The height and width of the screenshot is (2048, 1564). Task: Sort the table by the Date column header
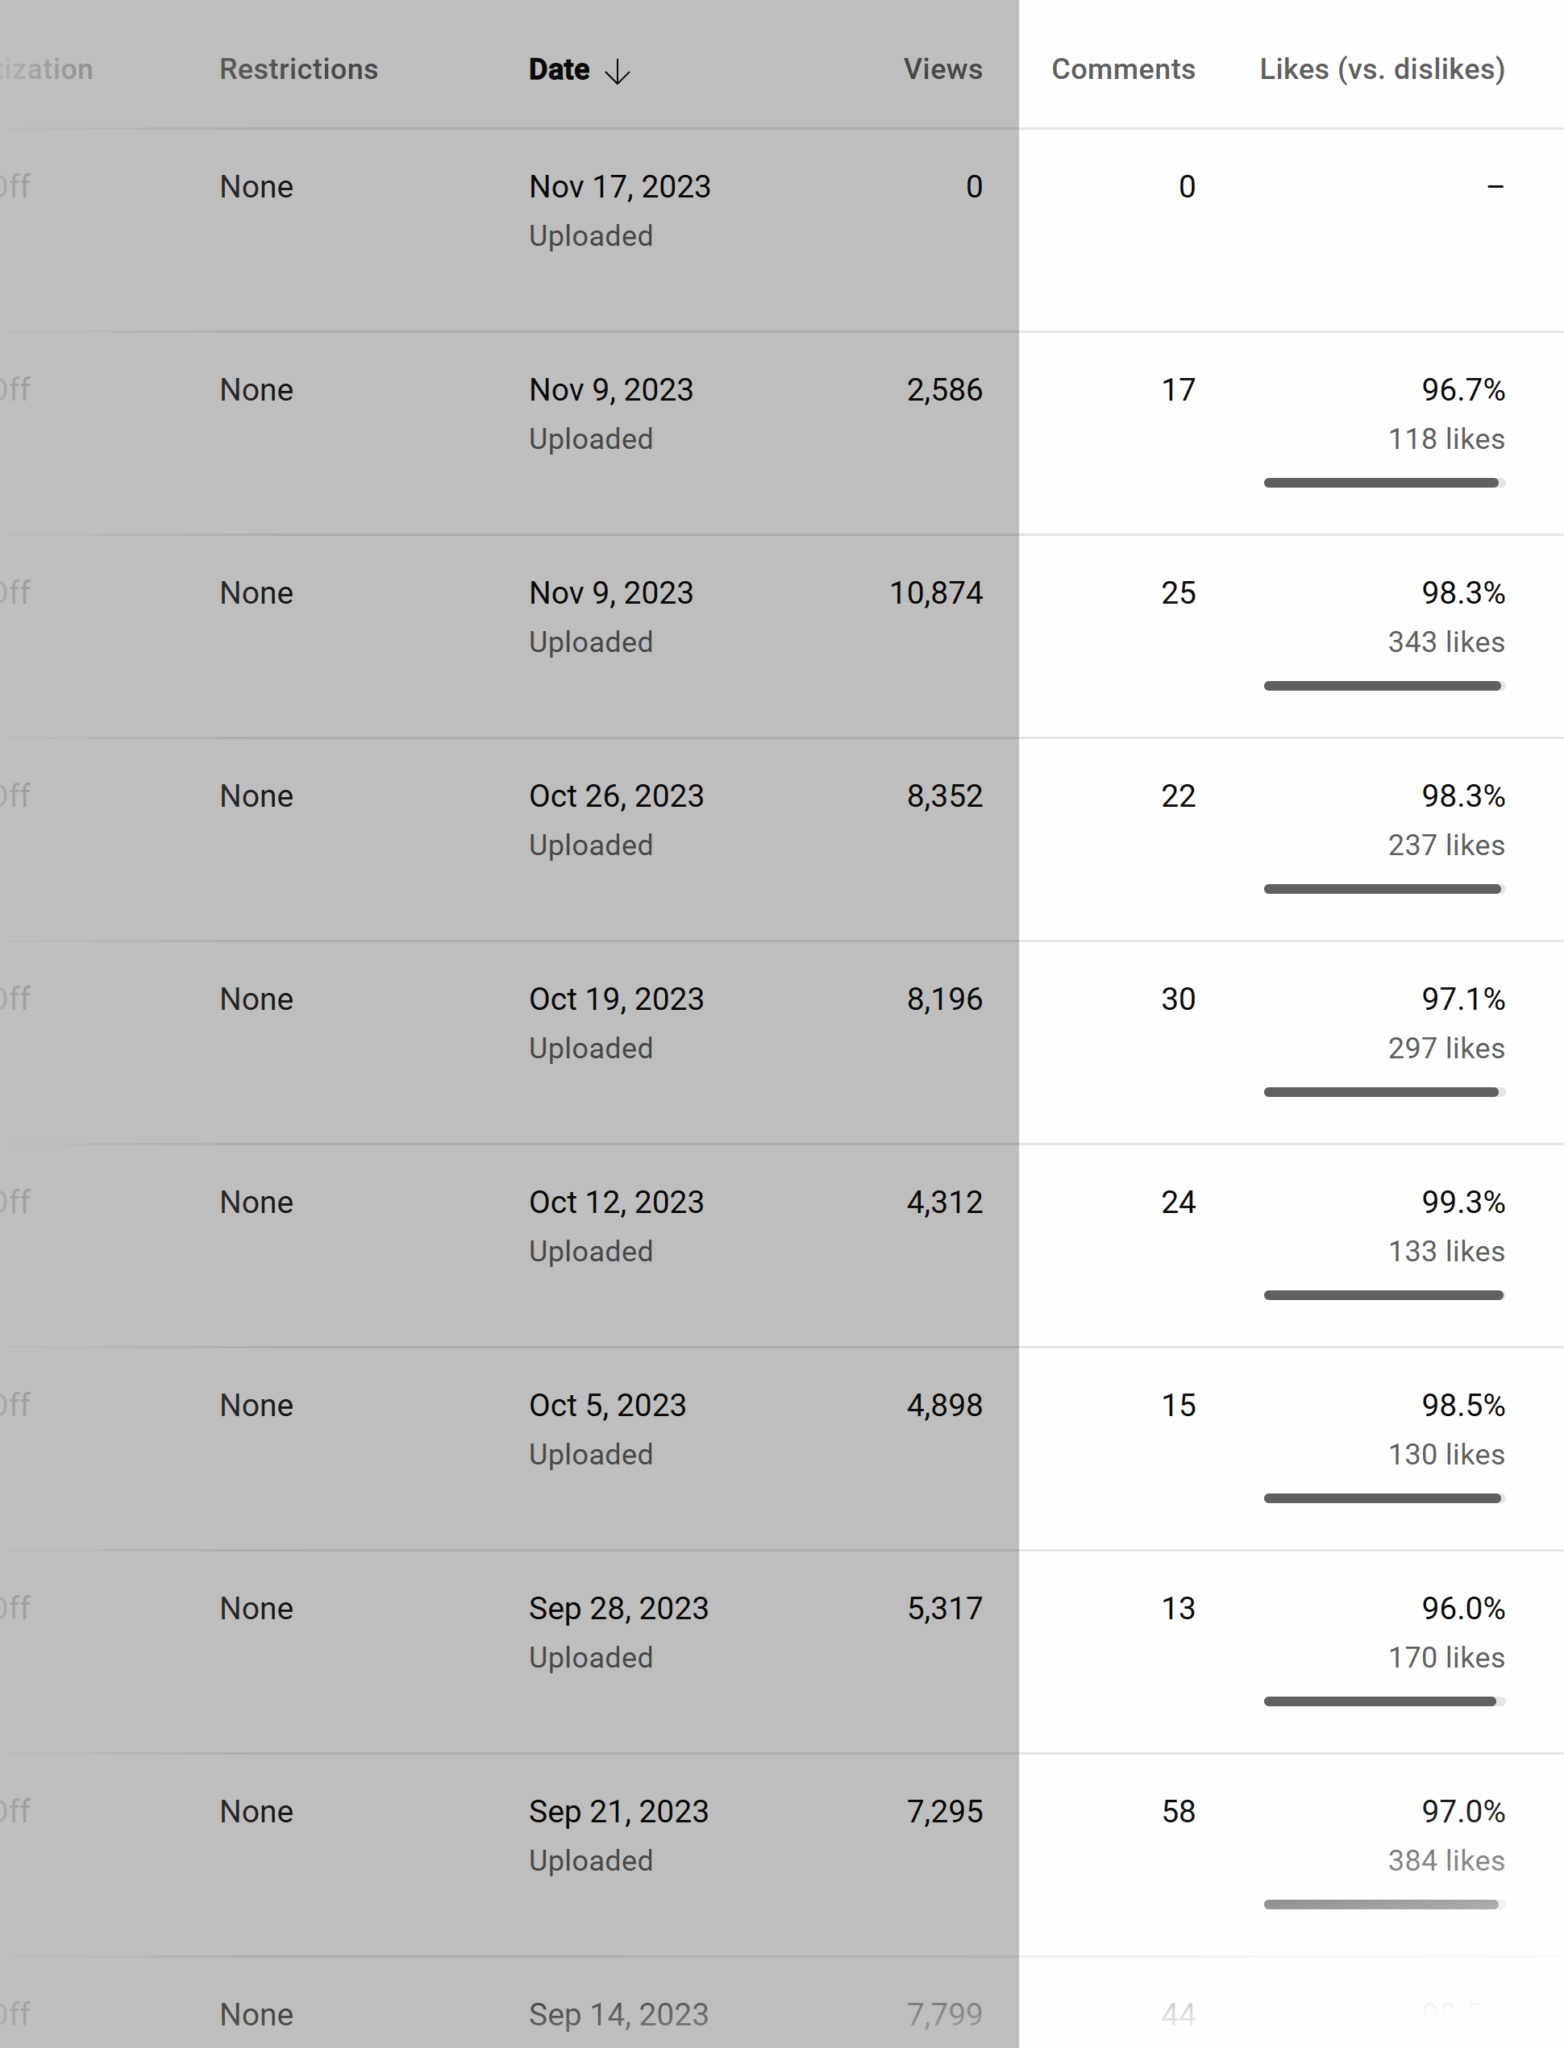(559, 69)
